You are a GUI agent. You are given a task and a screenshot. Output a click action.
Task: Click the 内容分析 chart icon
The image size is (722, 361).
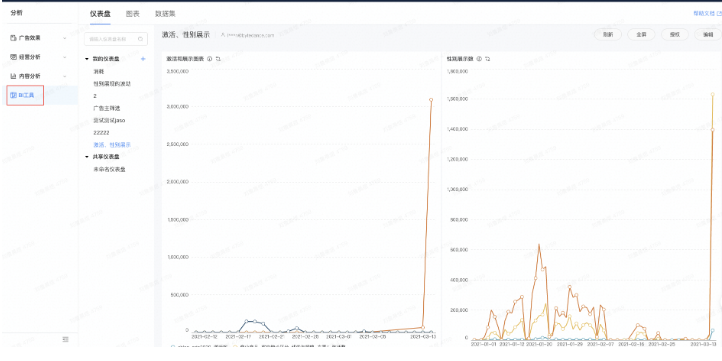point(13,76)
